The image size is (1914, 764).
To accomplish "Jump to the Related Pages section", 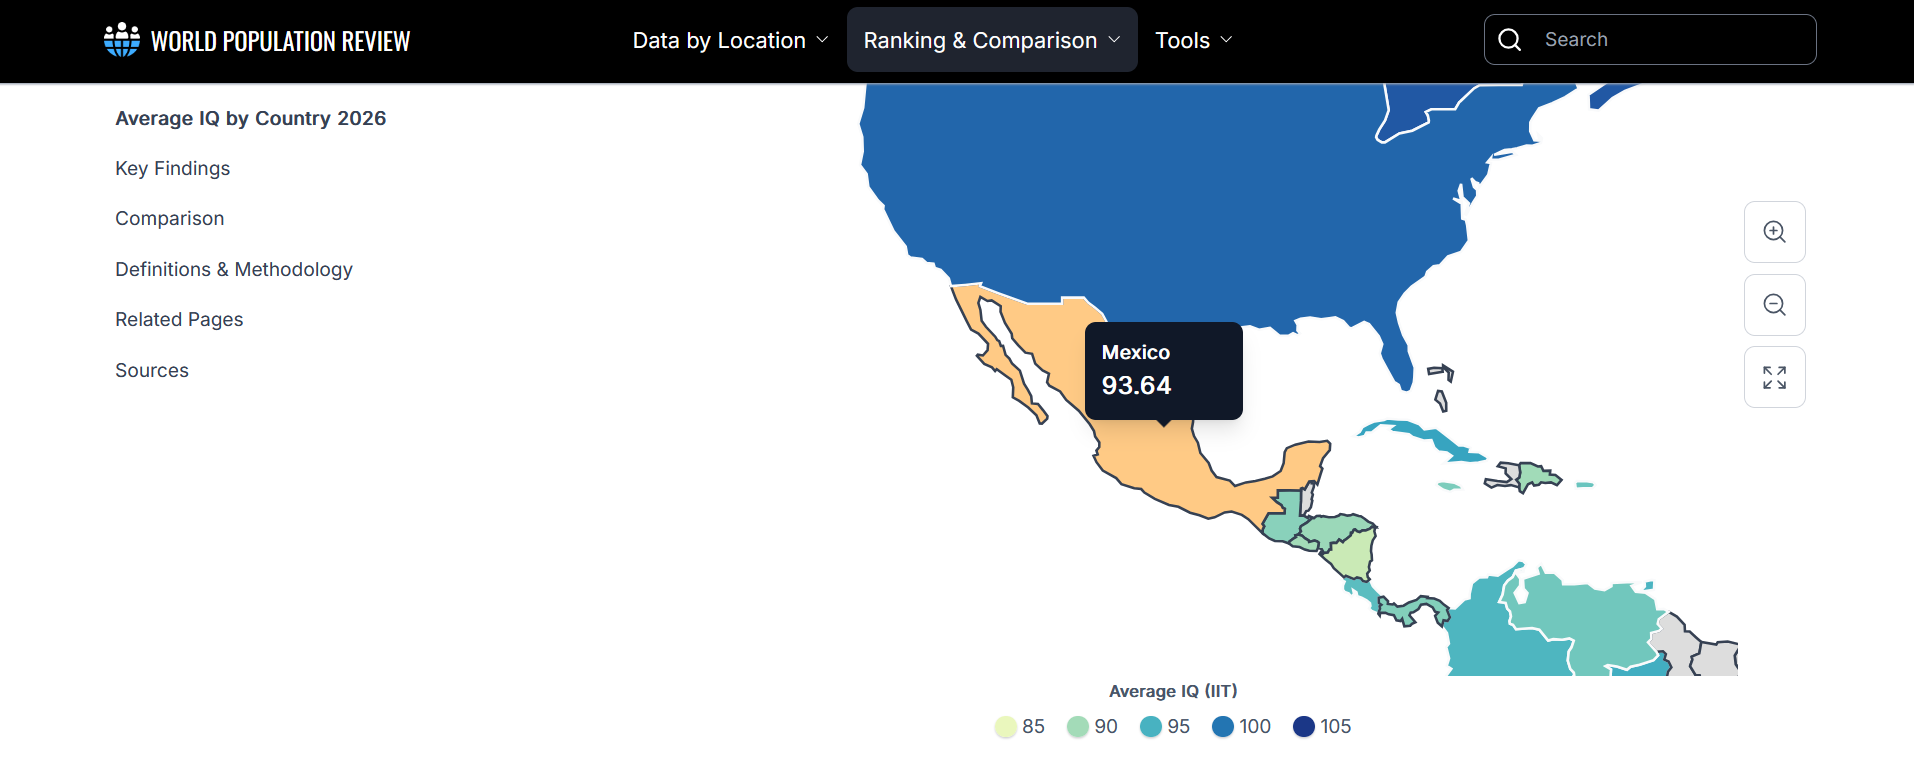I will [x=179, y=319].
